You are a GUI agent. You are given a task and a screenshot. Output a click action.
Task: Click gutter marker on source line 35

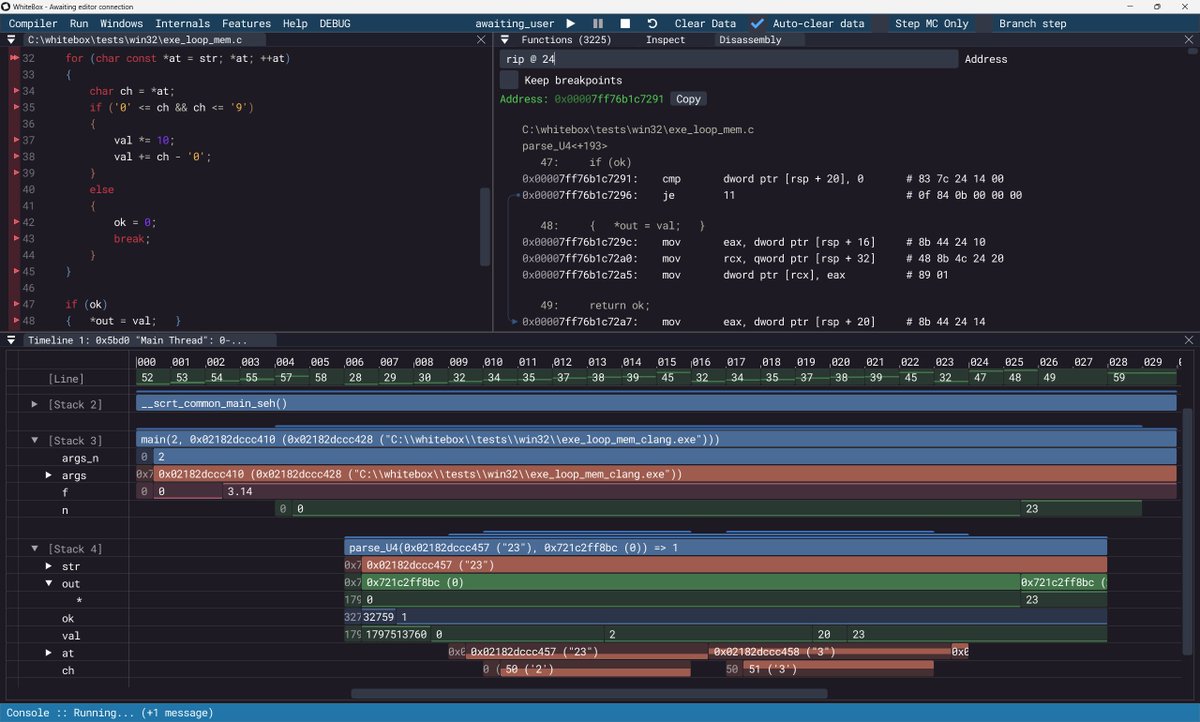pos(15,108)
